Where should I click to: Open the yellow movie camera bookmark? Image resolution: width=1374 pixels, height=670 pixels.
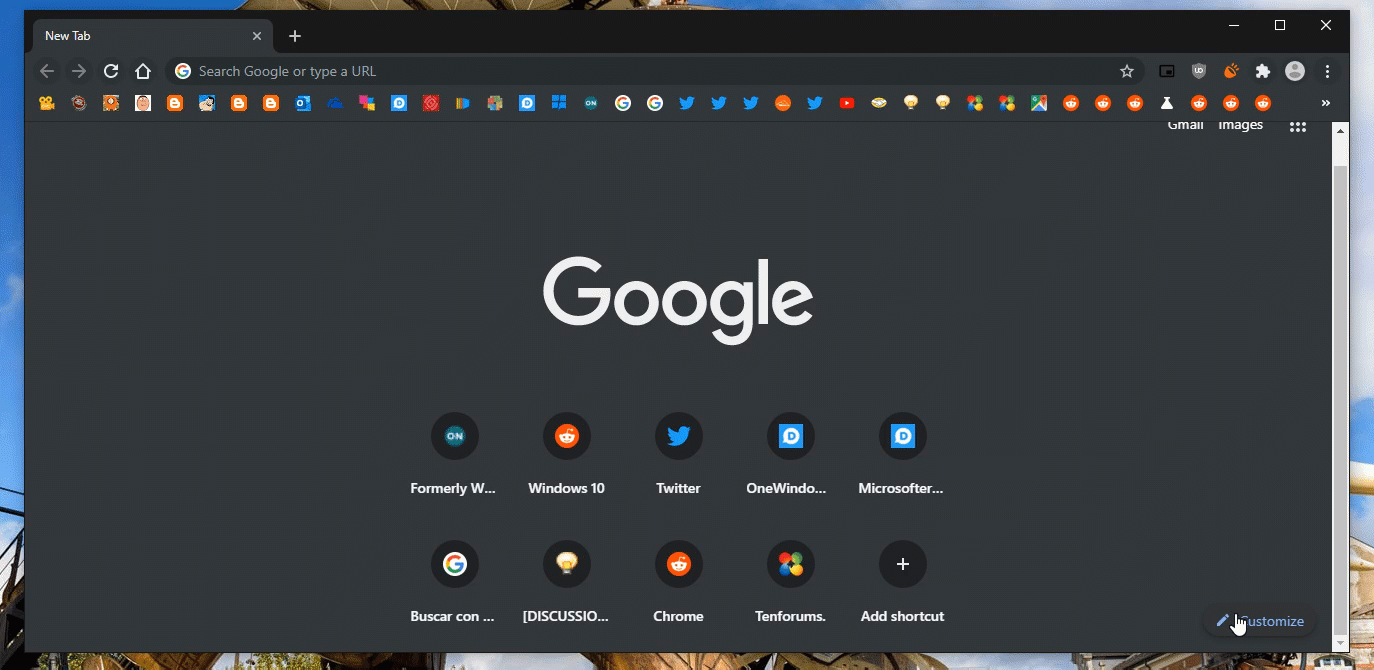pyautogui.click(x=47, y=103)
